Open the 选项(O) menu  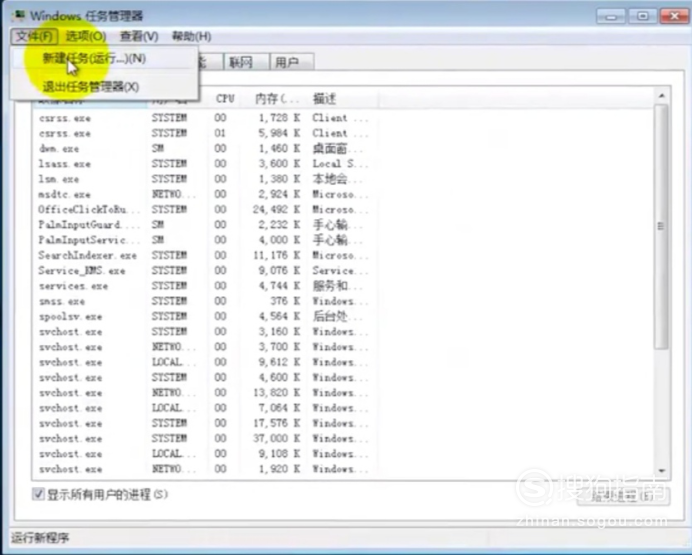tap(86, 36)
